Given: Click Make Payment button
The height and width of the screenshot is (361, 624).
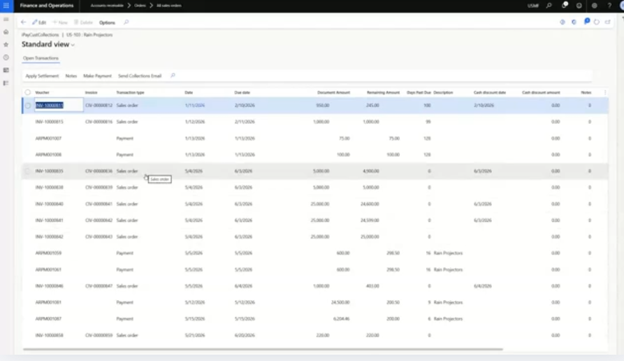Looking at the screenshot, I should pos(97,76).
